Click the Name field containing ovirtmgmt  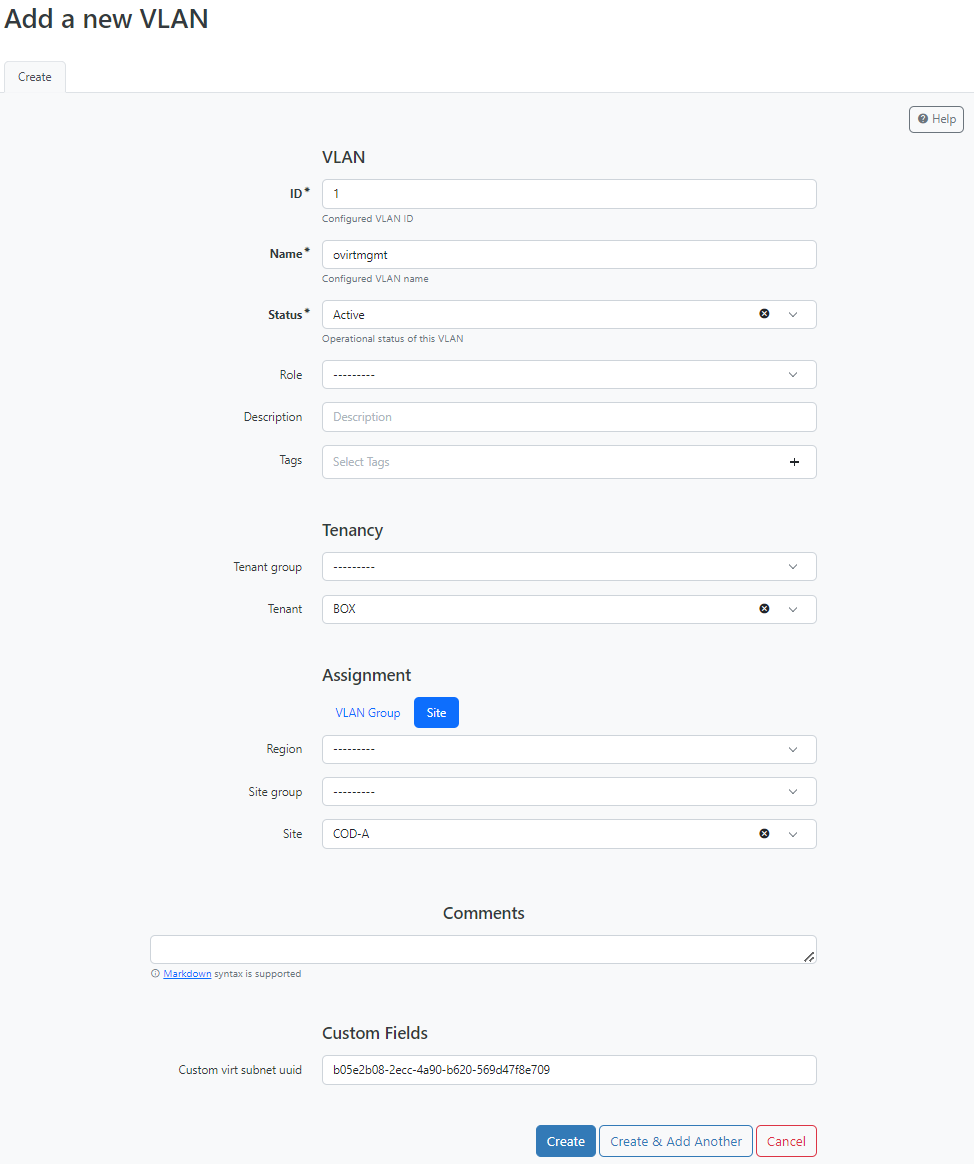[569, 255]
